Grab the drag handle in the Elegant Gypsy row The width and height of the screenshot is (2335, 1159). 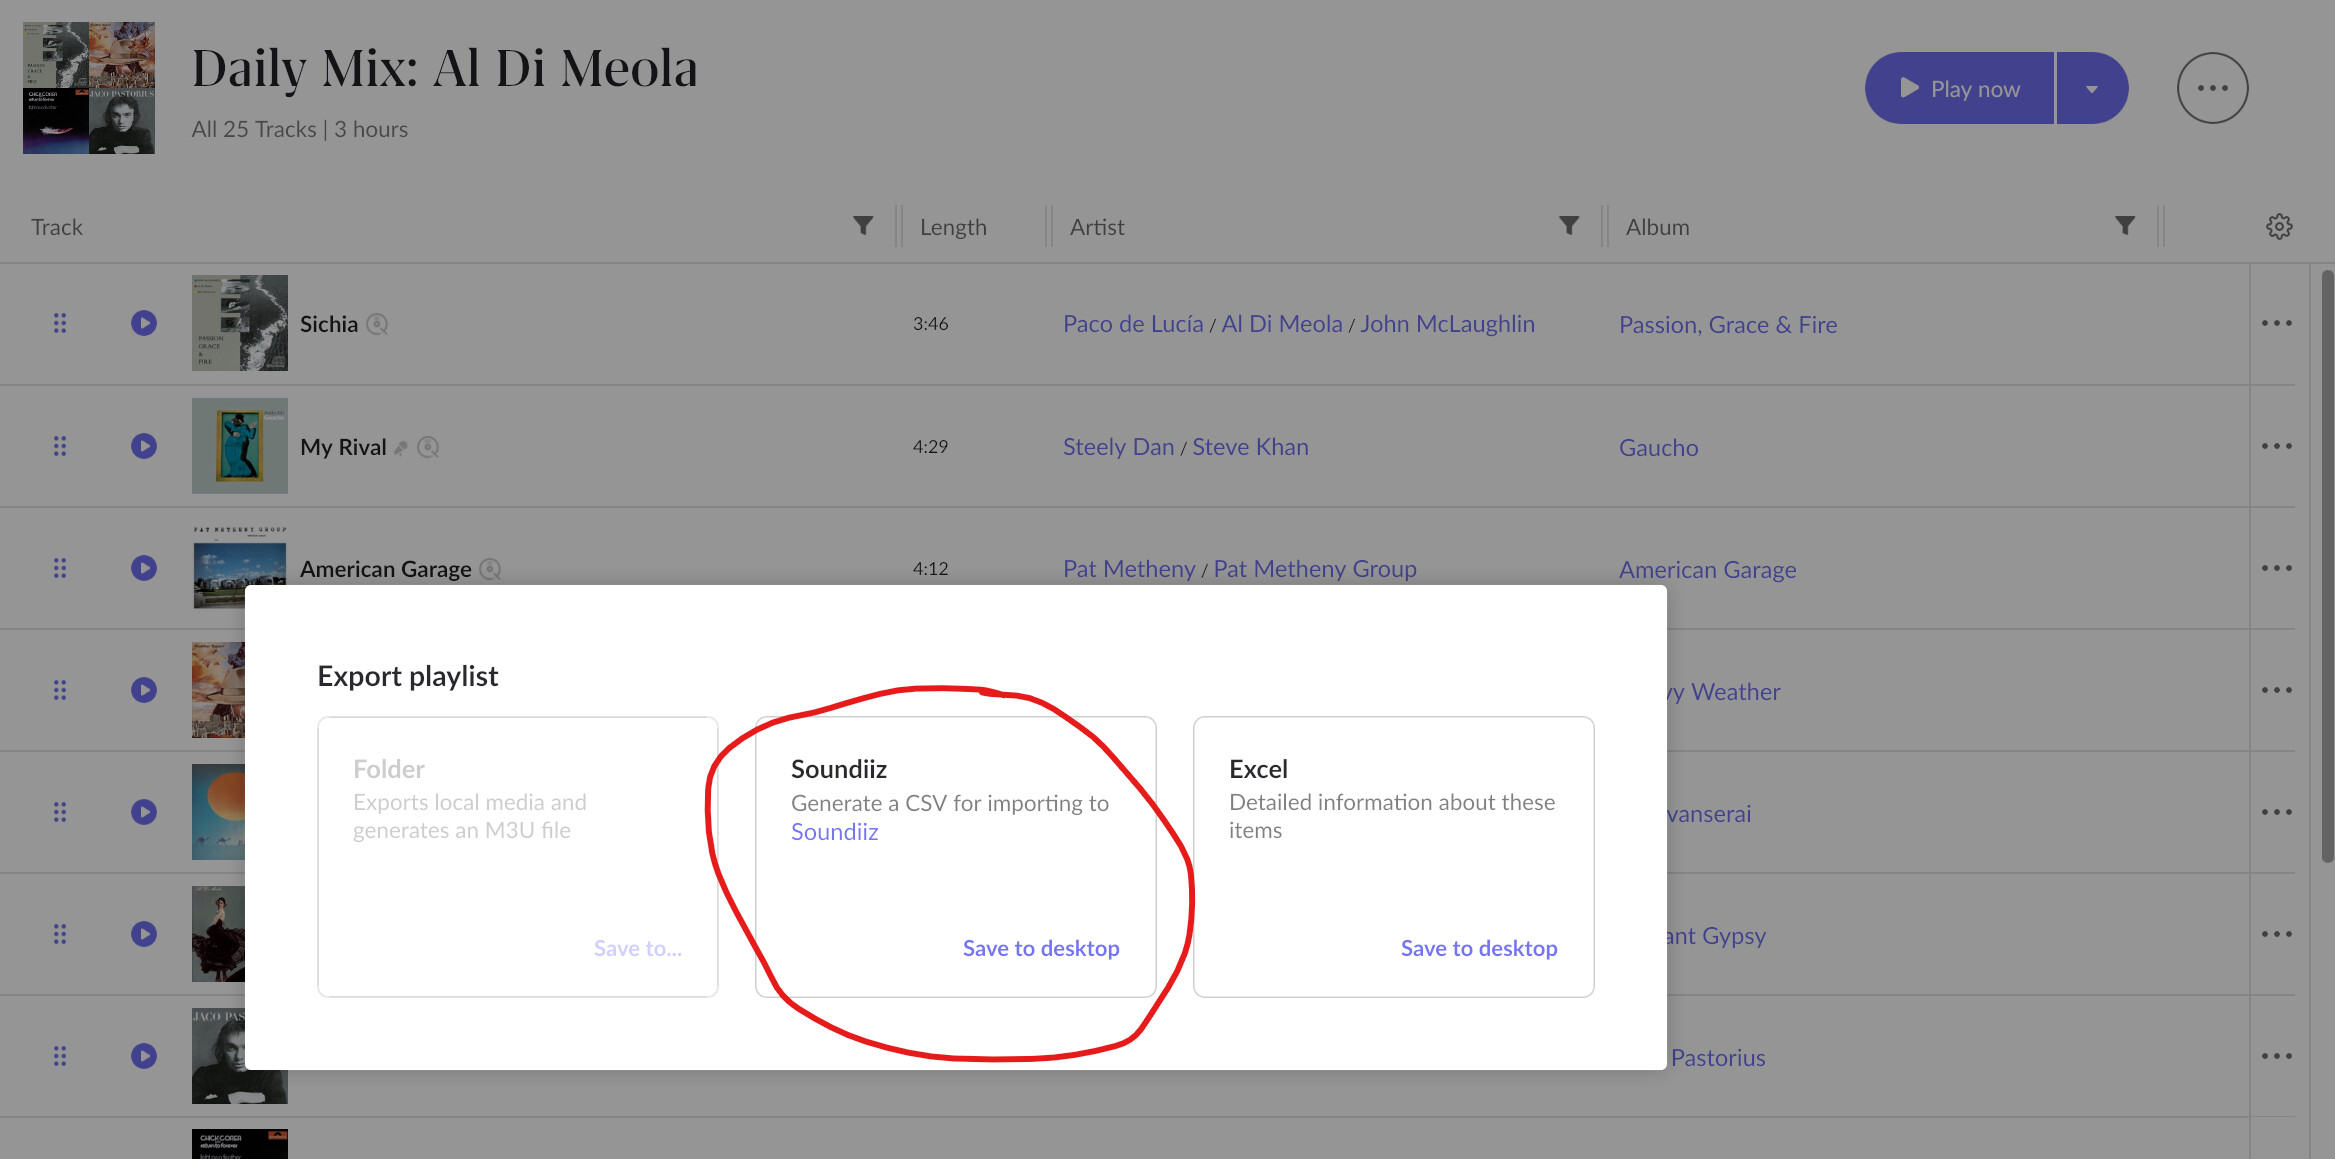click(60, 934)
